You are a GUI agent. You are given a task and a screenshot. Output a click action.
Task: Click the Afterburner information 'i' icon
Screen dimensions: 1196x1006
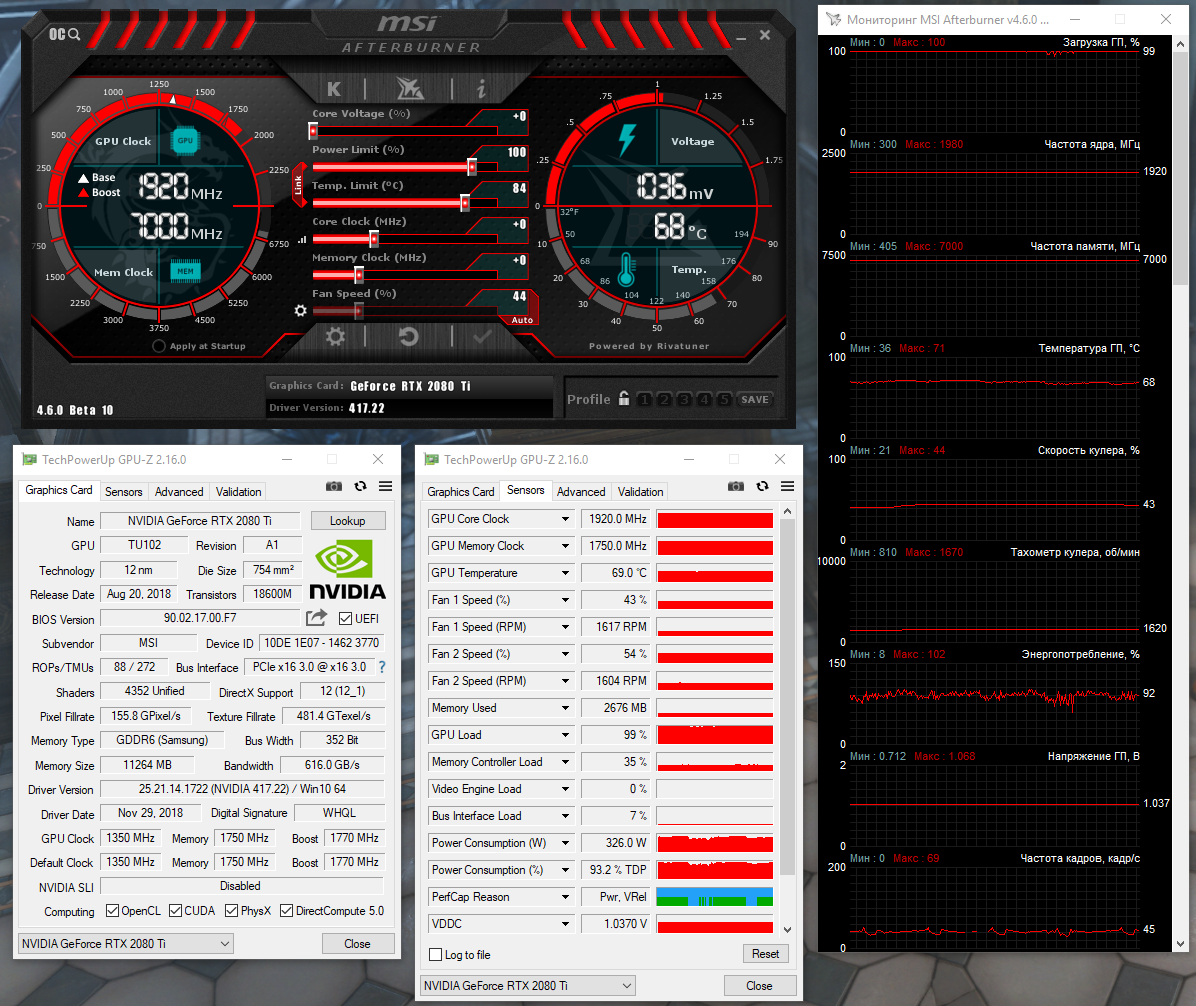point(481,88)
